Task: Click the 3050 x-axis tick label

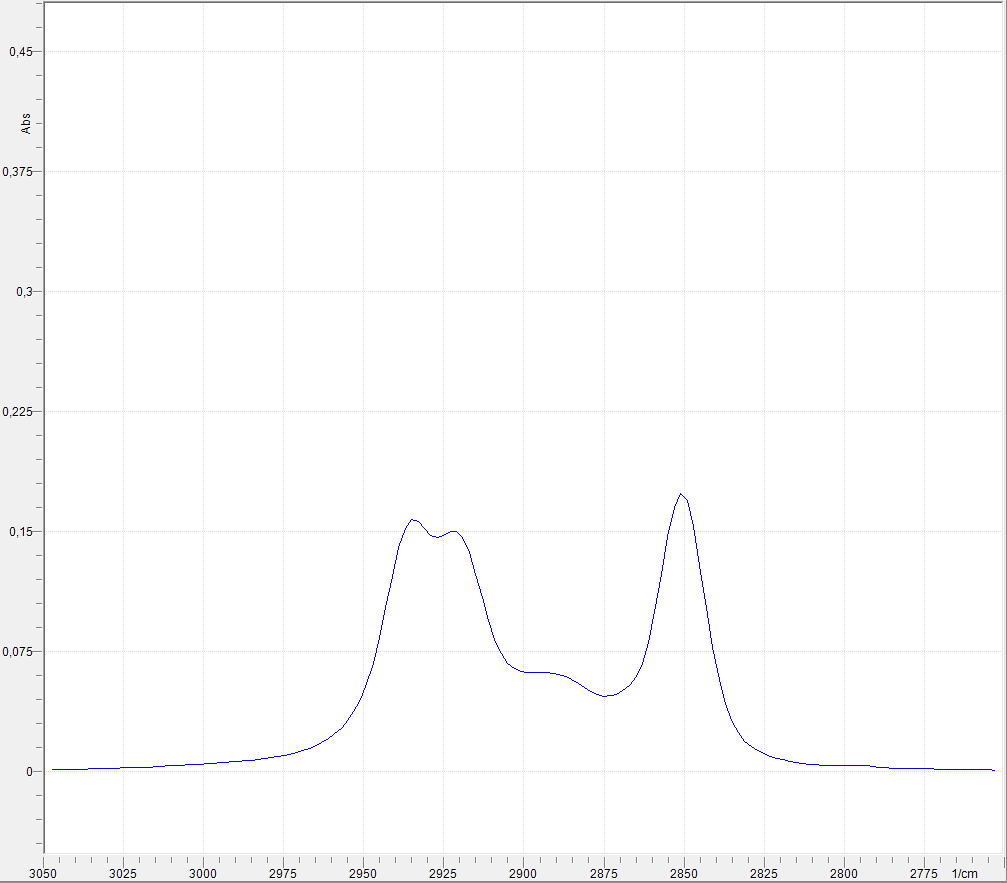Action: click(43, 873)
